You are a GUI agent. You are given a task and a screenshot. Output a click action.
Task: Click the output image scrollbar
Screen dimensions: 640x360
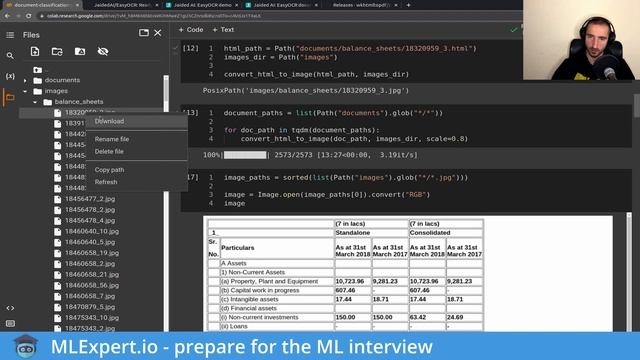629,271
